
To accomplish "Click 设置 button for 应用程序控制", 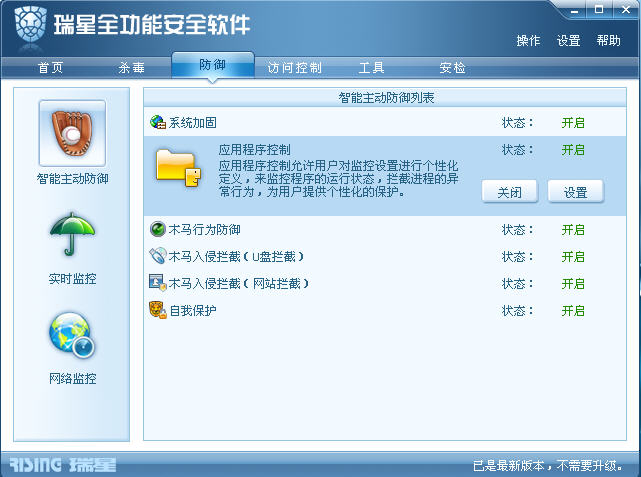I will coord(576,191).
